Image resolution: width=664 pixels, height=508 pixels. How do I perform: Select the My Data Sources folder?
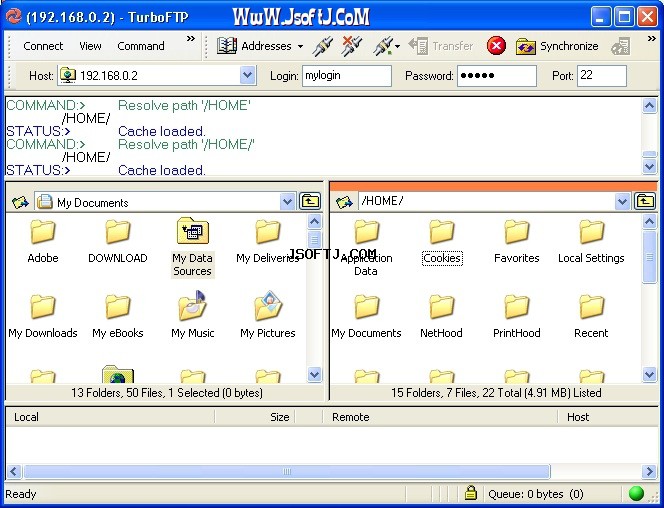[193, 248]
